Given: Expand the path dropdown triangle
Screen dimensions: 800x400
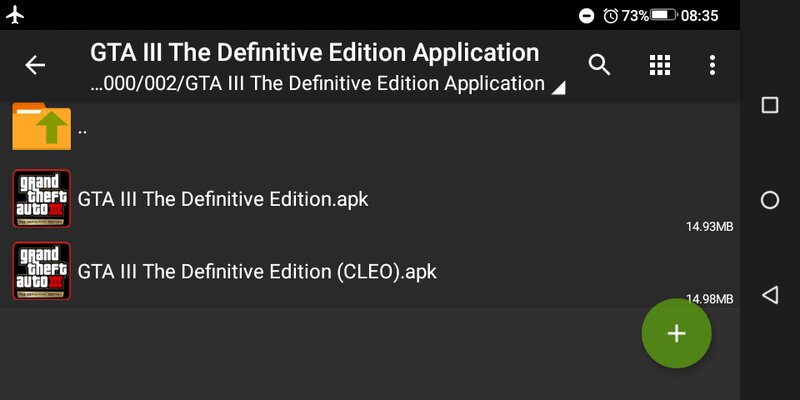Looking at the screenshot, I should tap(558, 89).
